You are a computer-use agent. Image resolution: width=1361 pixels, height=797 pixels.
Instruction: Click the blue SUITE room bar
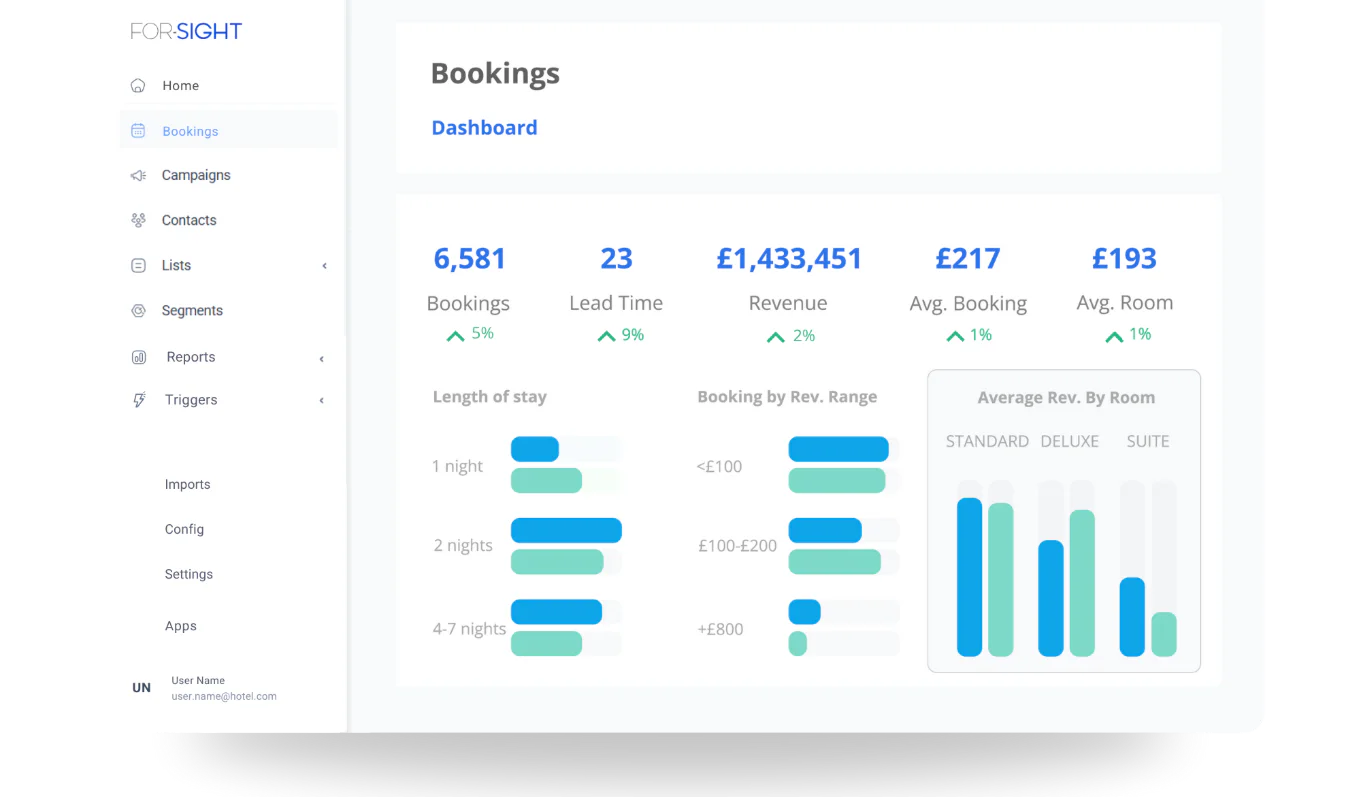tap(1132, 617)
